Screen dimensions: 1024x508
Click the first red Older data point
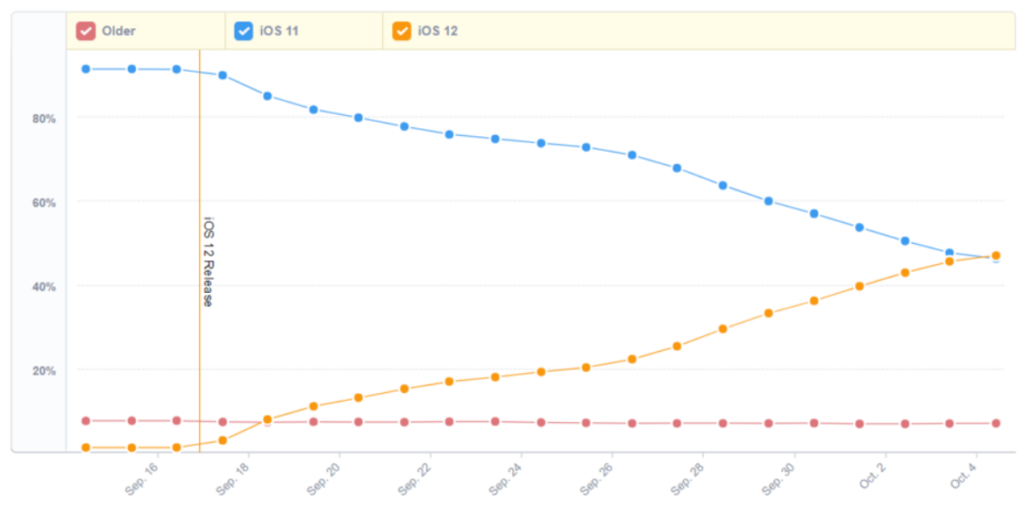(x=86, y=421)
